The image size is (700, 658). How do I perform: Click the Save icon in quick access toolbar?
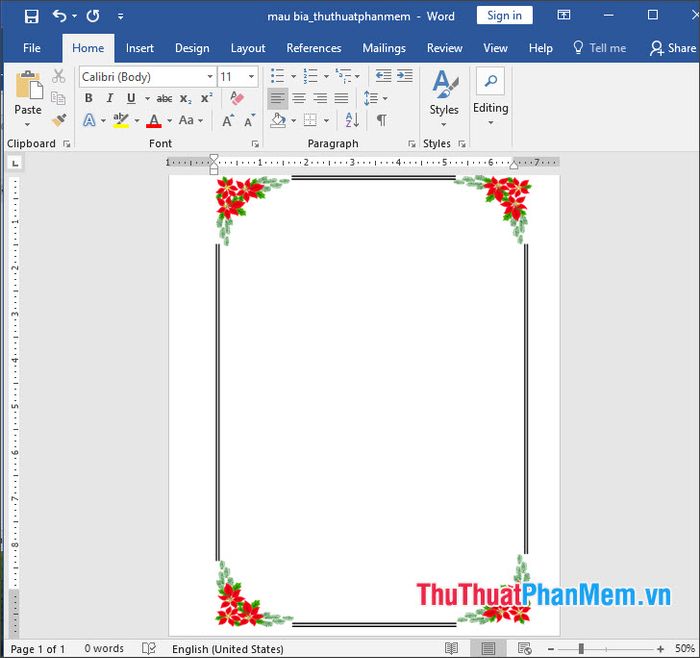(31, 17)
